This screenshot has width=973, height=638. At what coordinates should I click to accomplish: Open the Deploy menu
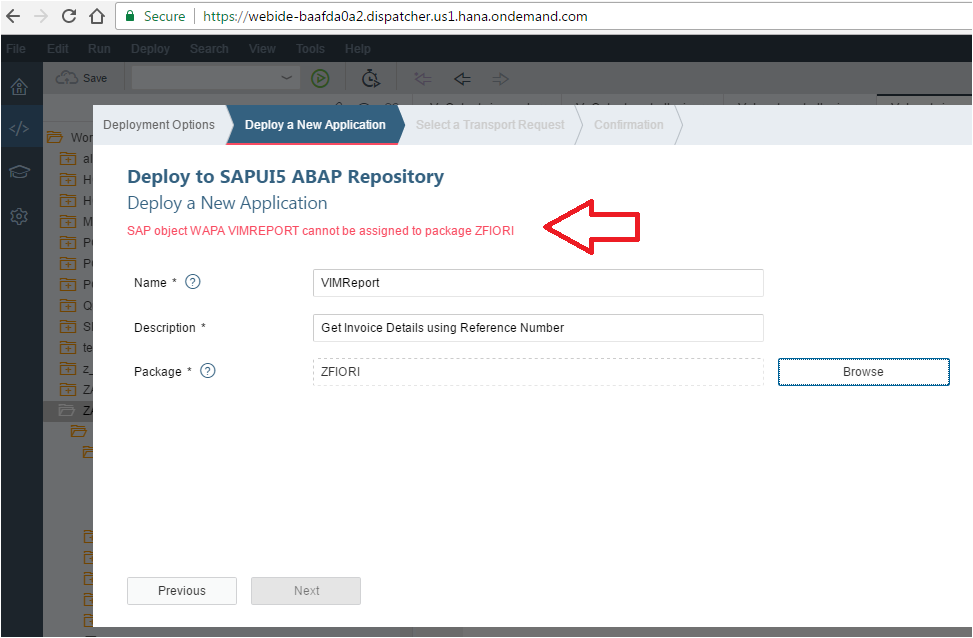150,48
